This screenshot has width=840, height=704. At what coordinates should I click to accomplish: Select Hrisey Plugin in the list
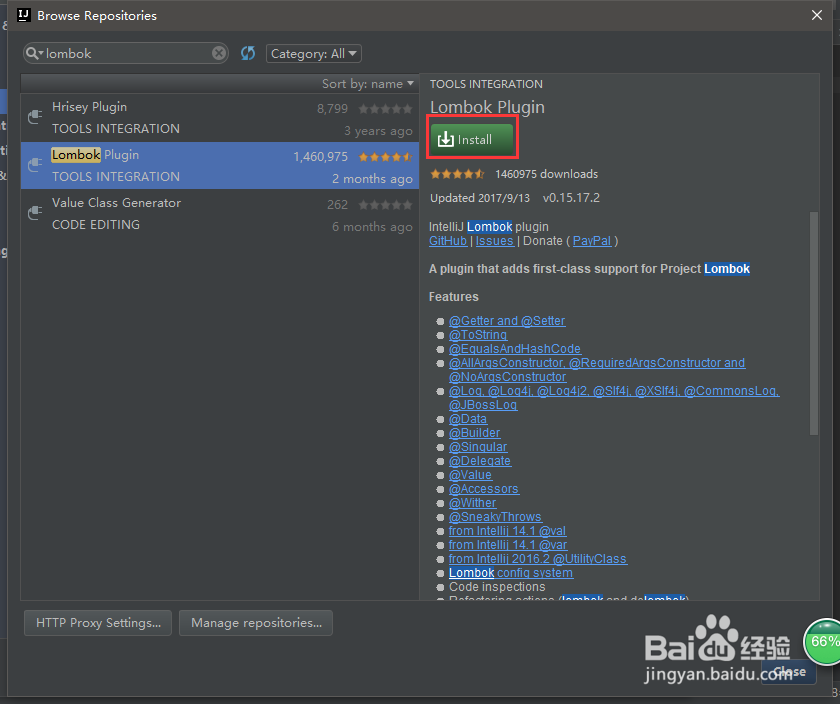tap(220, 118)
